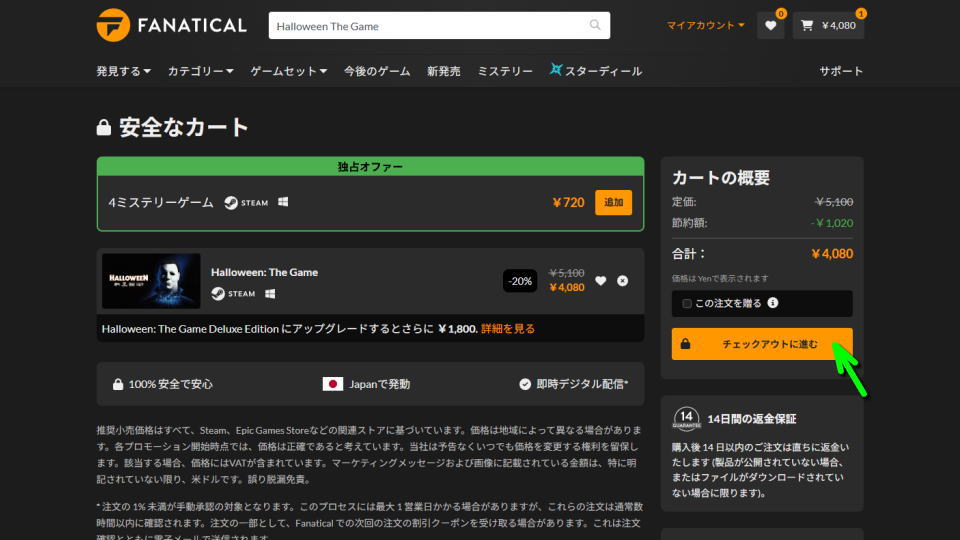This screenshot has width=960, height=540.
Task: Open the Fanatical logo home link
Action: [x=171, y=25]
